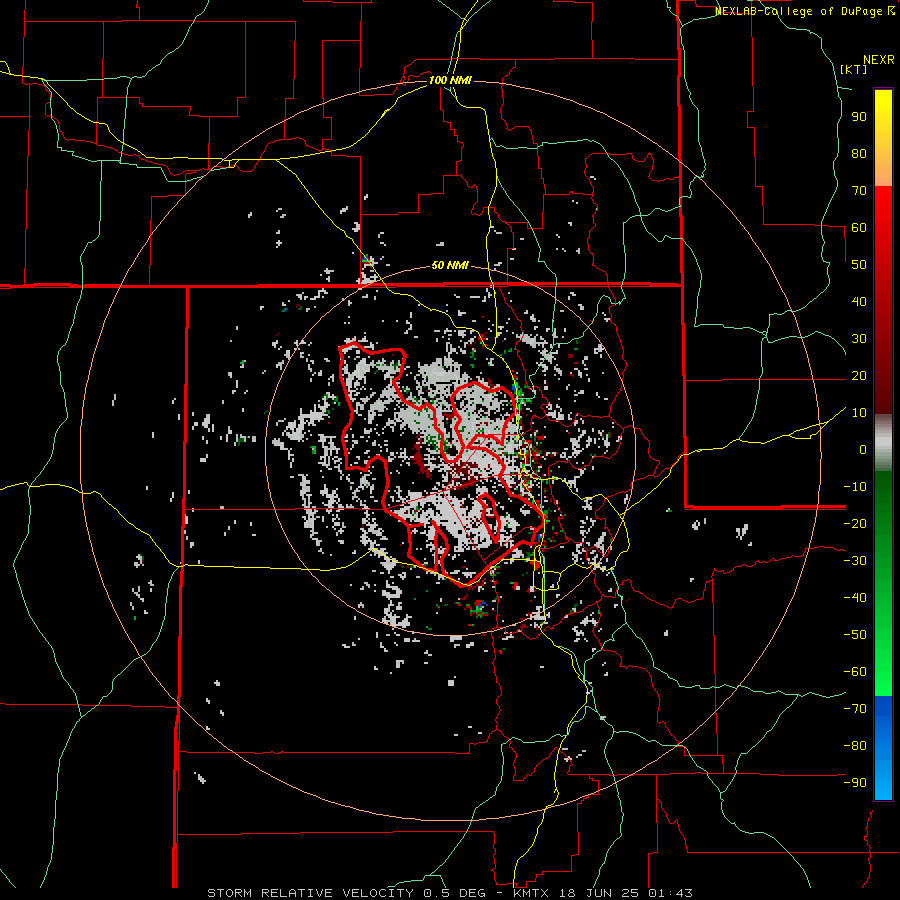Select the 0 knot scale label
The image size is (900, 900).
pos(863,449)
